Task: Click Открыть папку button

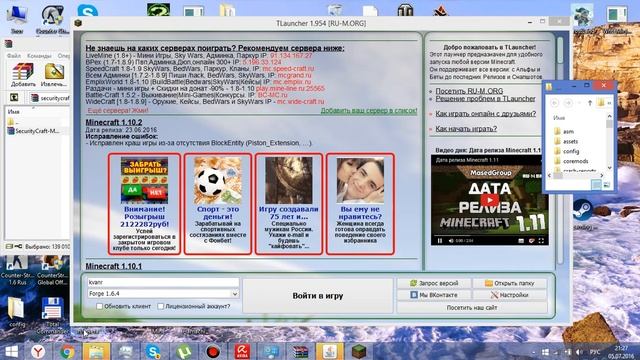Action: [x=509, y=283]
